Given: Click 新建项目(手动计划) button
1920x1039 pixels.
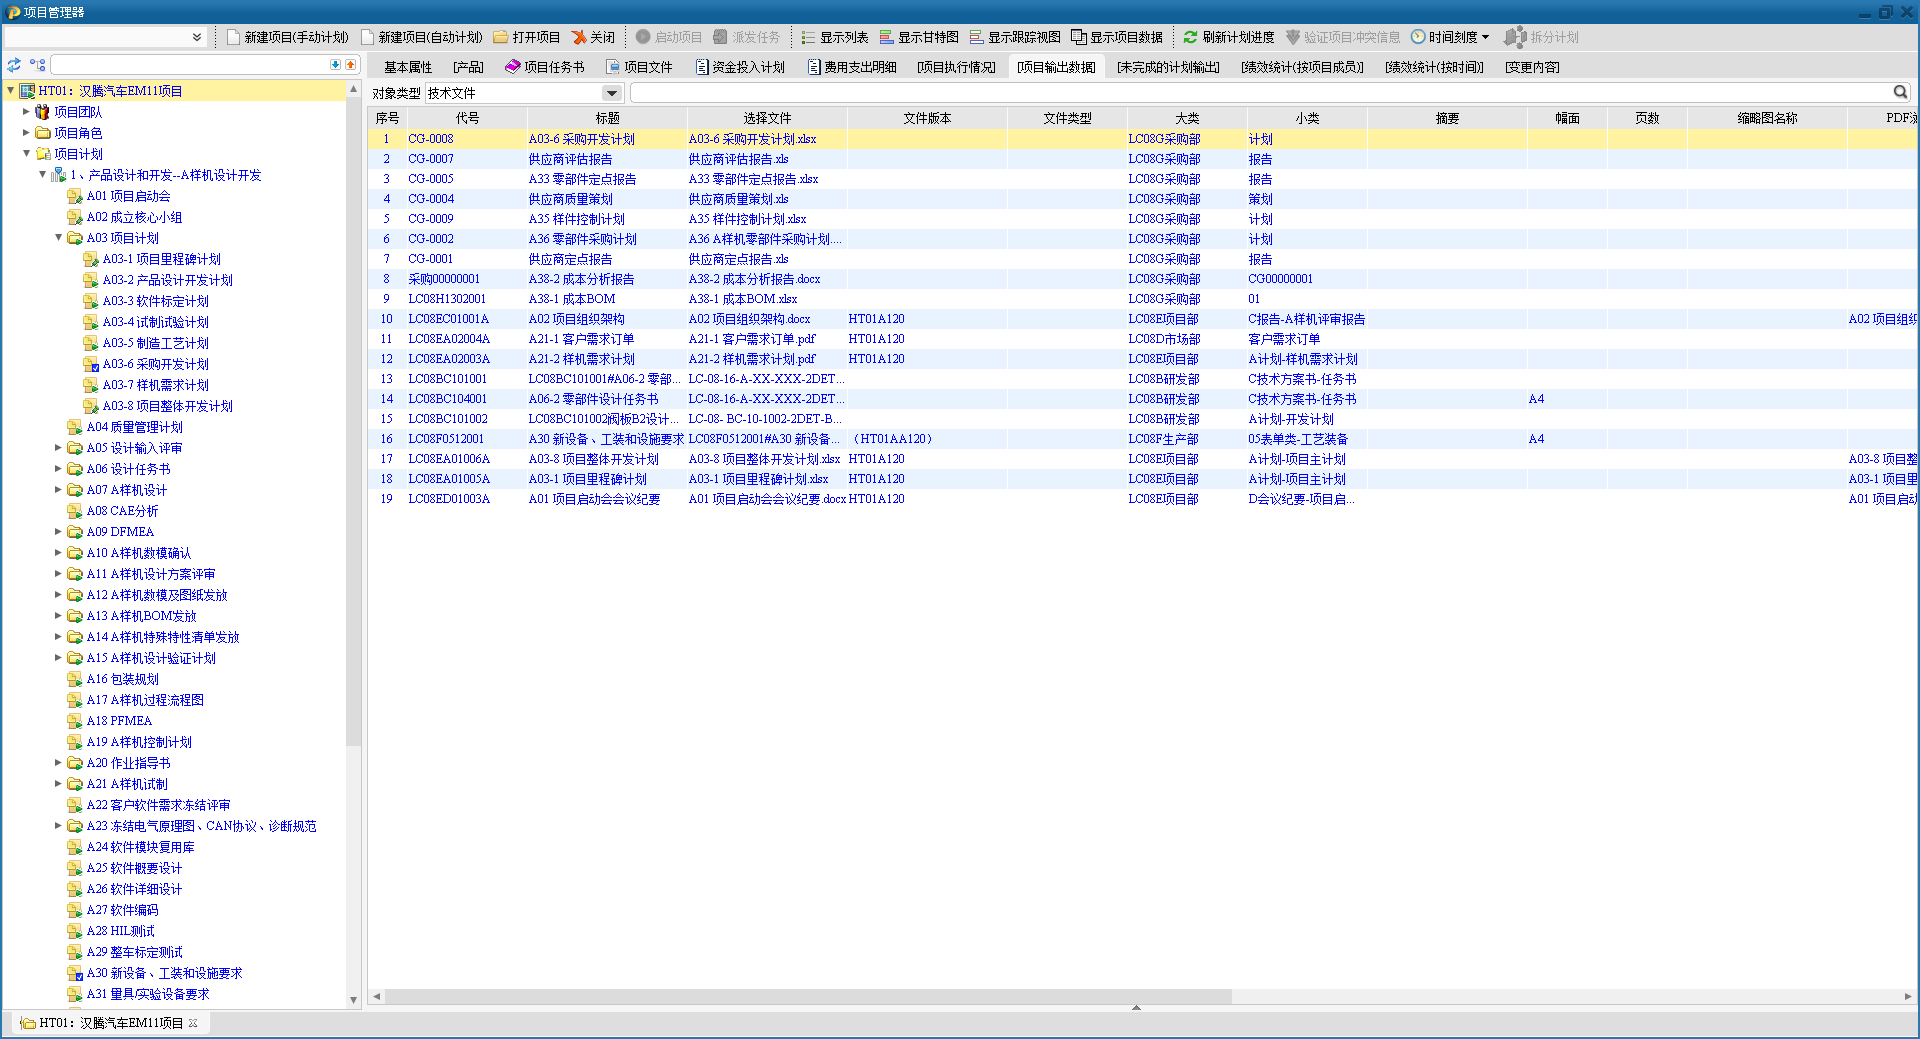Looking at the screenshot, I should (287, 37).
